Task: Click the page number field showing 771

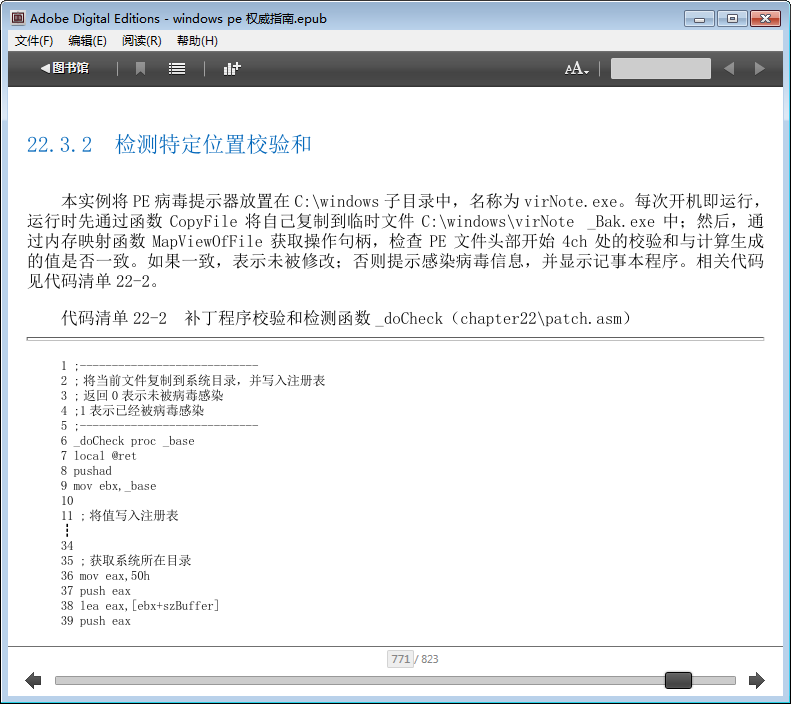Action: 400,659
